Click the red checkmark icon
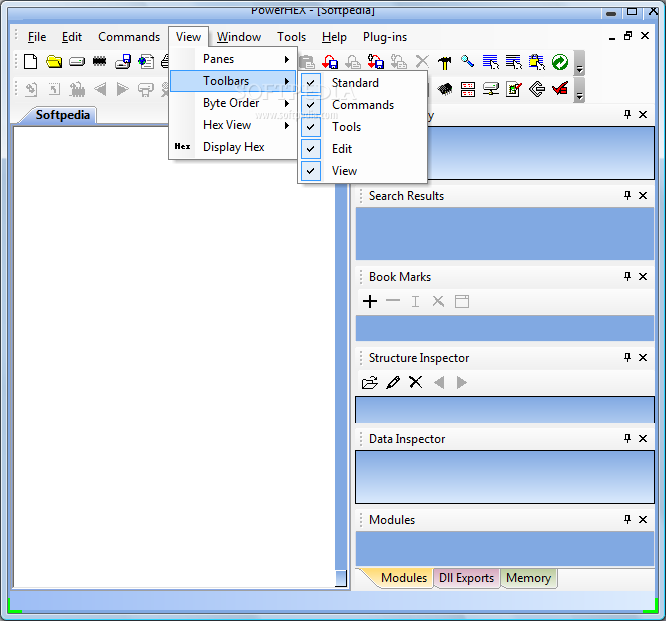The width and height of the screenshot is (666, 621). (x=560, y=89)
